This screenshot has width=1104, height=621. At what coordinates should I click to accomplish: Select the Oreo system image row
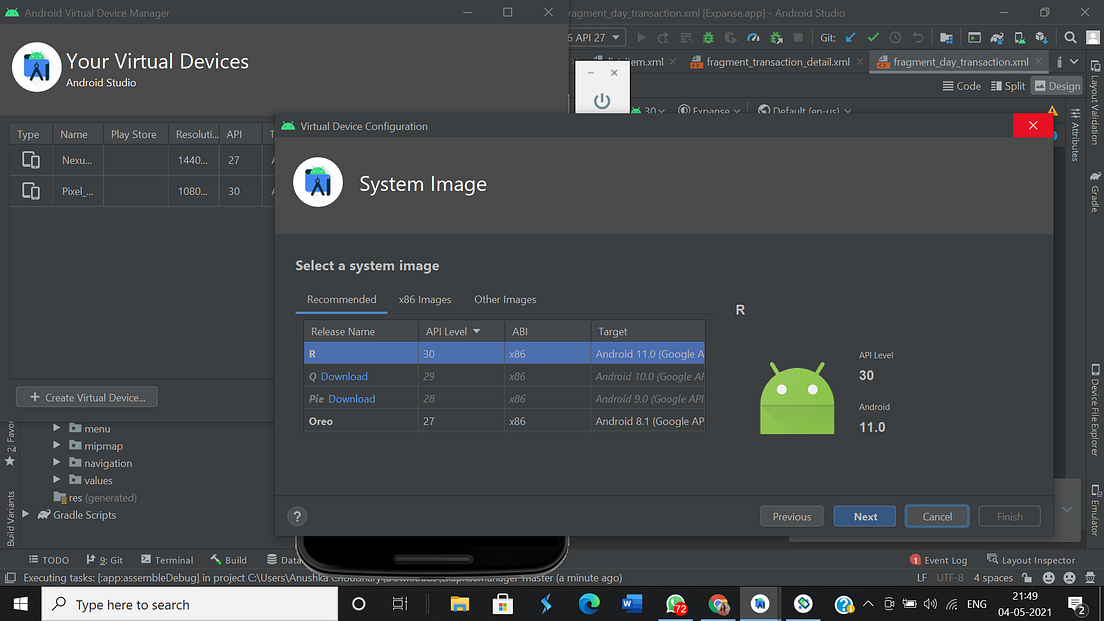click(360, 421)
